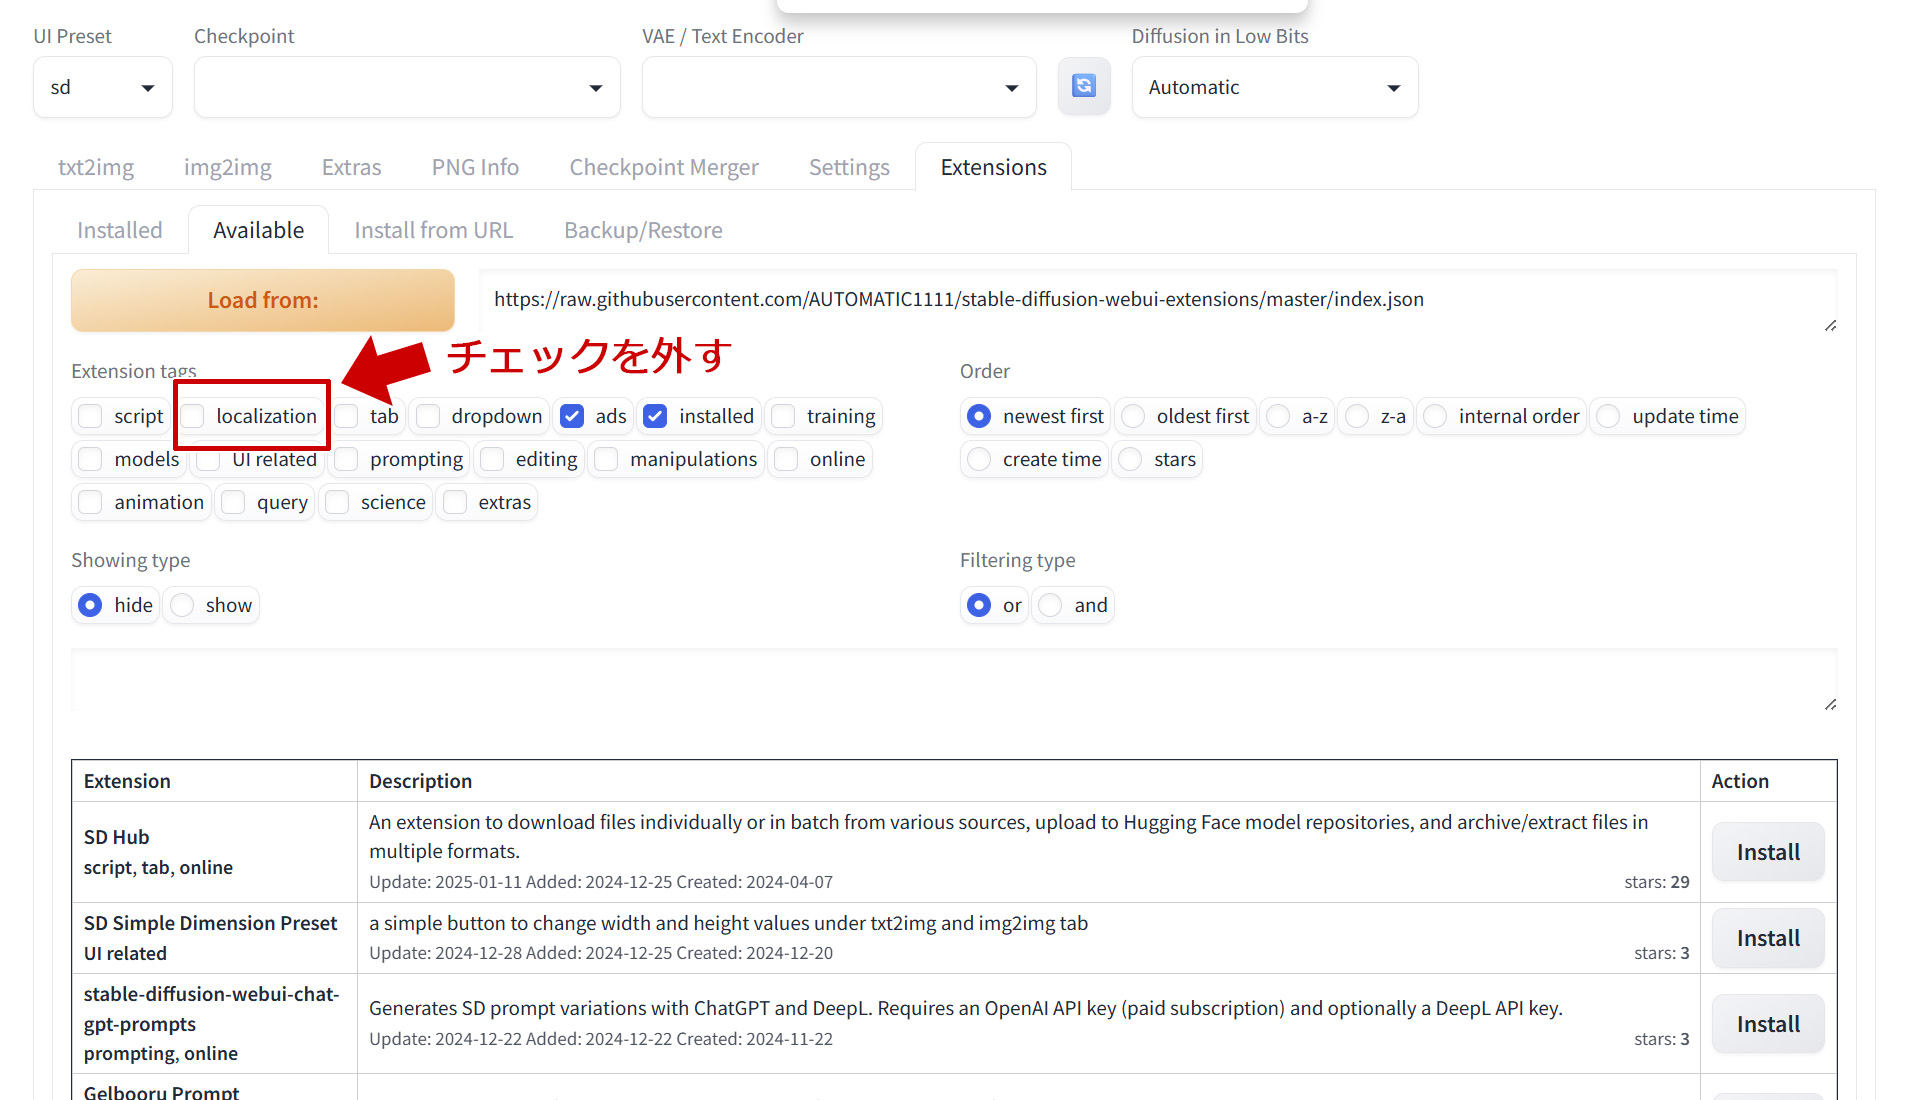Open the Install from URL tab

tap(433, 230)
